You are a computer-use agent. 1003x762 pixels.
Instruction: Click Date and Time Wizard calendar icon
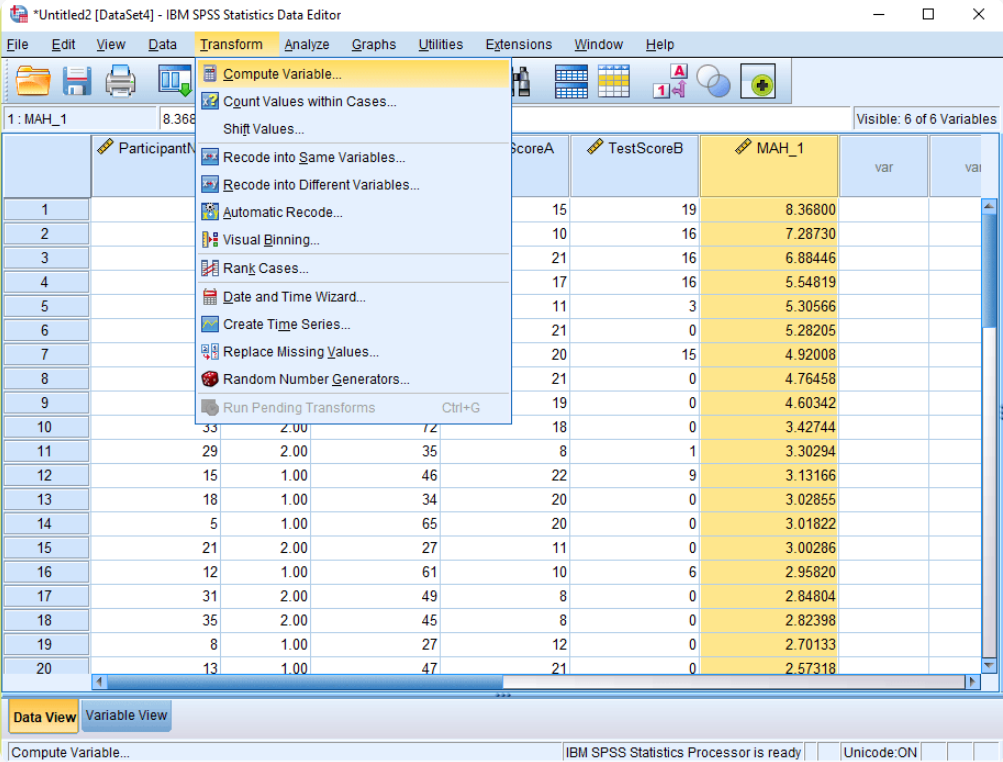(209, 296)
